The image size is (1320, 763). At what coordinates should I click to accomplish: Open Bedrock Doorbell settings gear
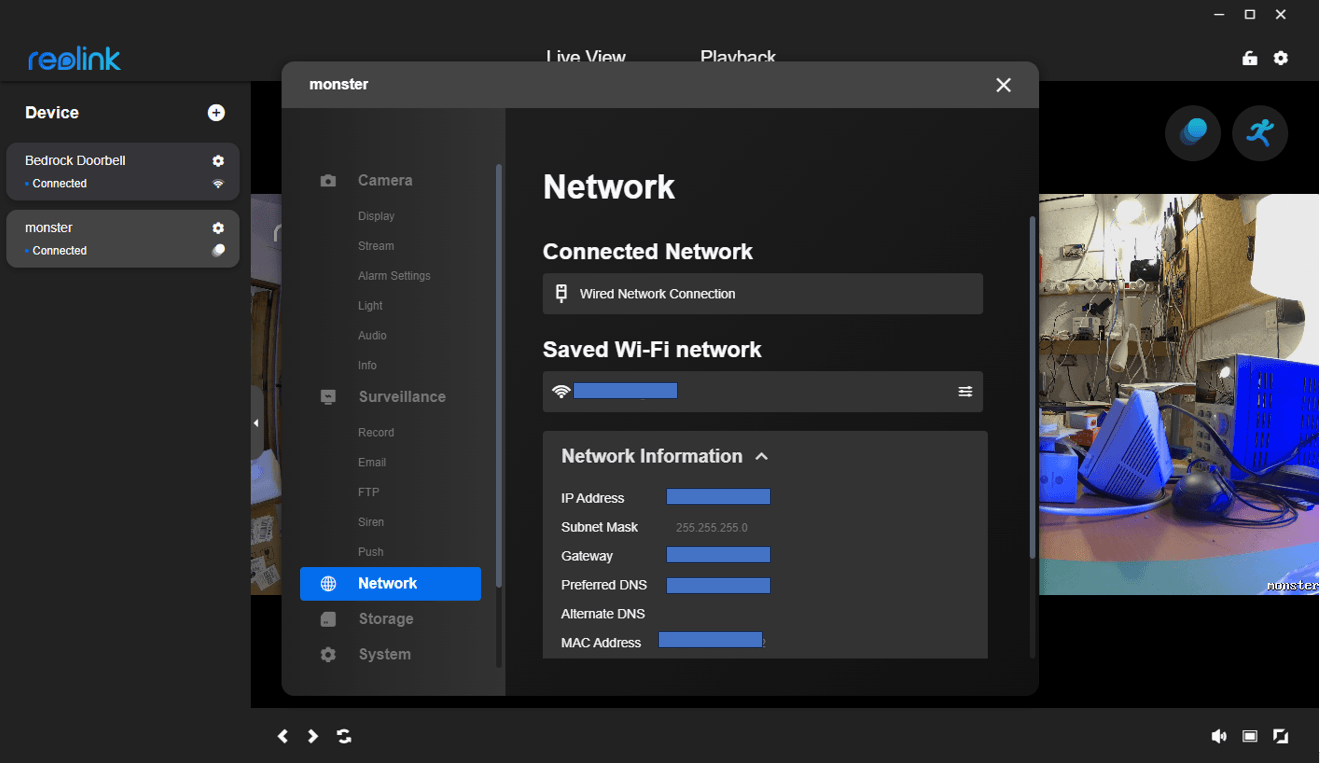pyautogui.click(x=218, y=161)
